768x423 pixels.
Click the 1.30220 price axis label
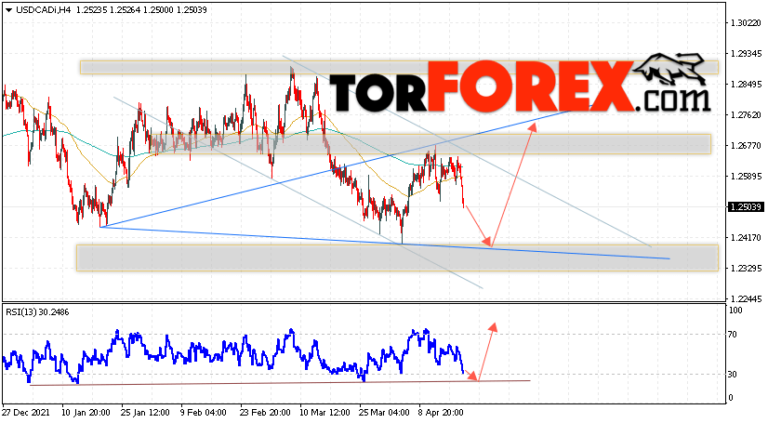click(745, 23)
